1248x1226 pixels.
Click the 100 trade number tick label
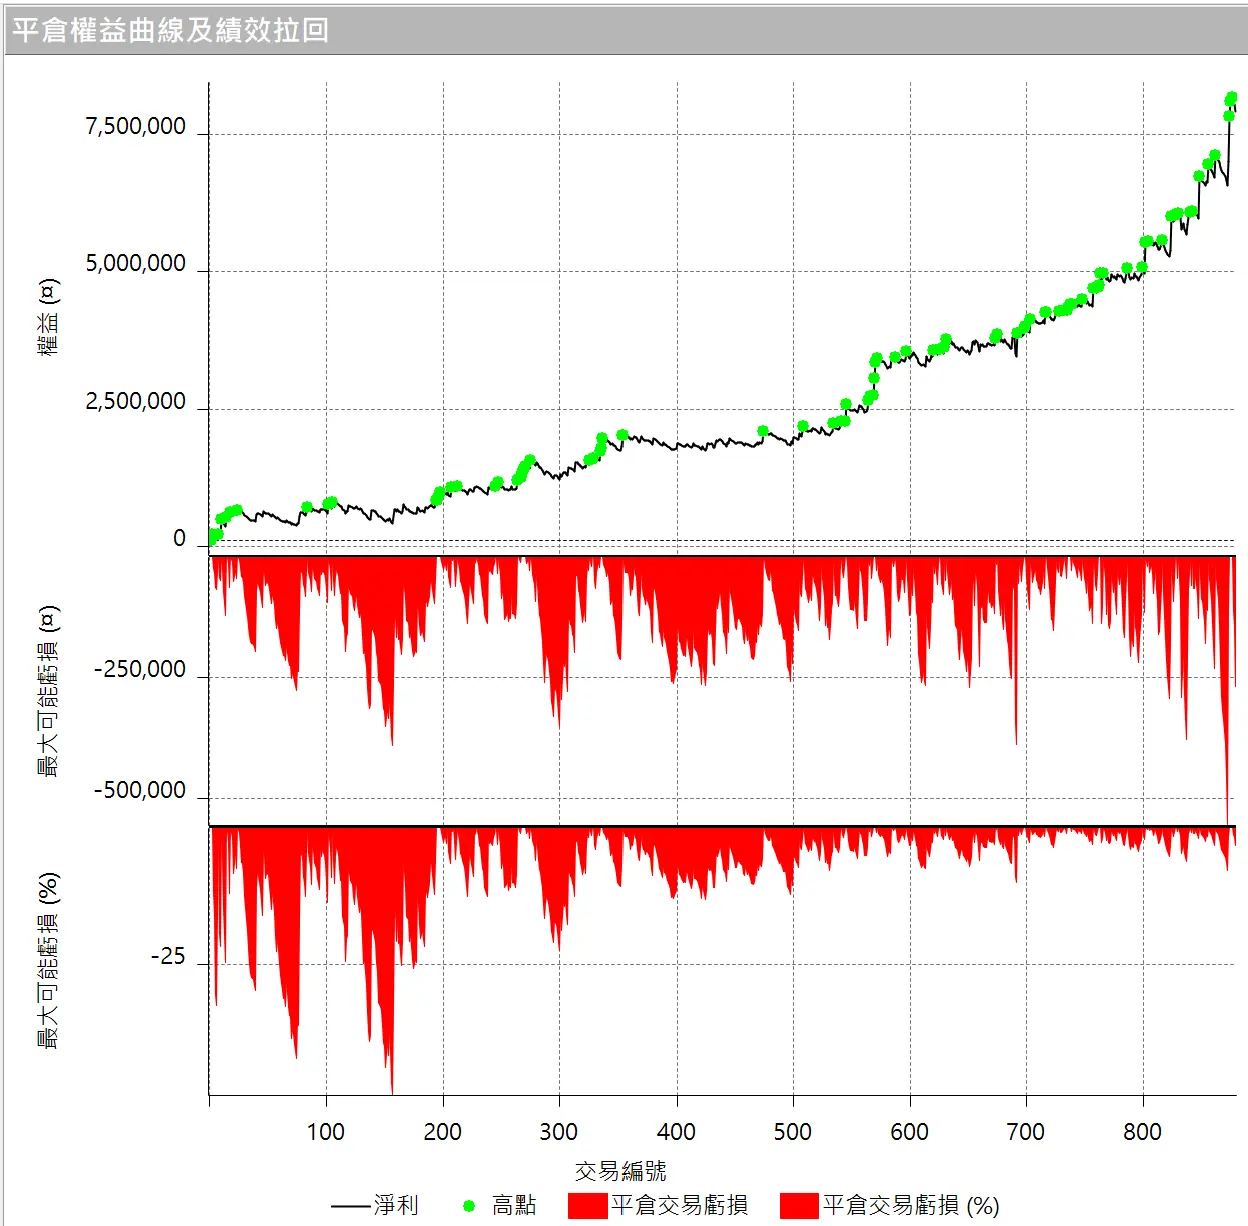[x=325, y=1132]
